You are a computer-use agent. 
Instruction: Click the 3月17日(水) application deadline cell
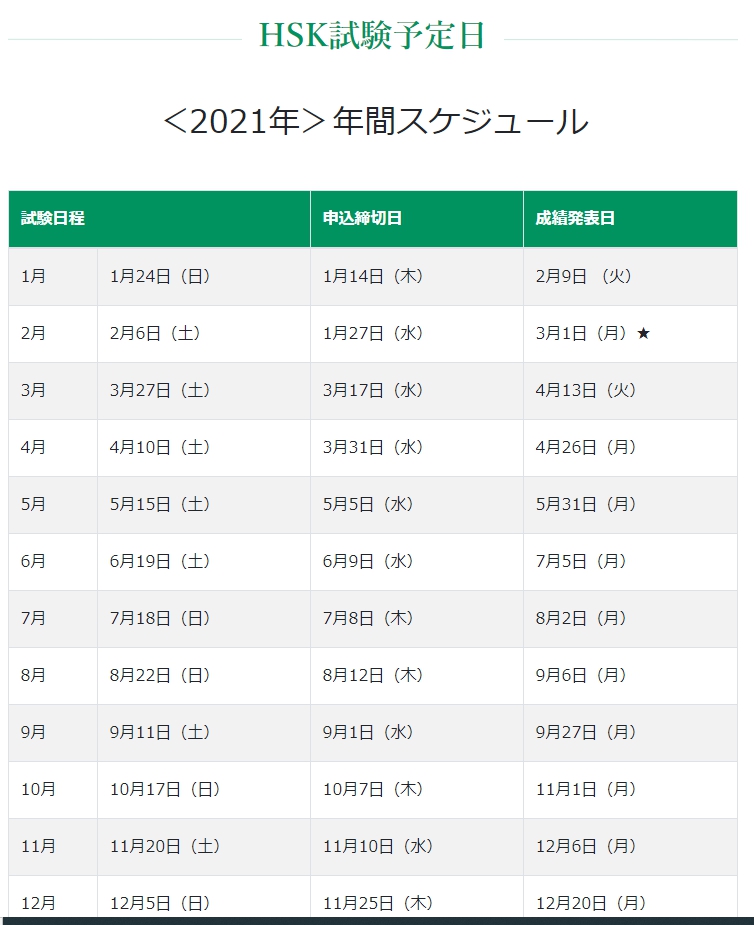[373, 390]
